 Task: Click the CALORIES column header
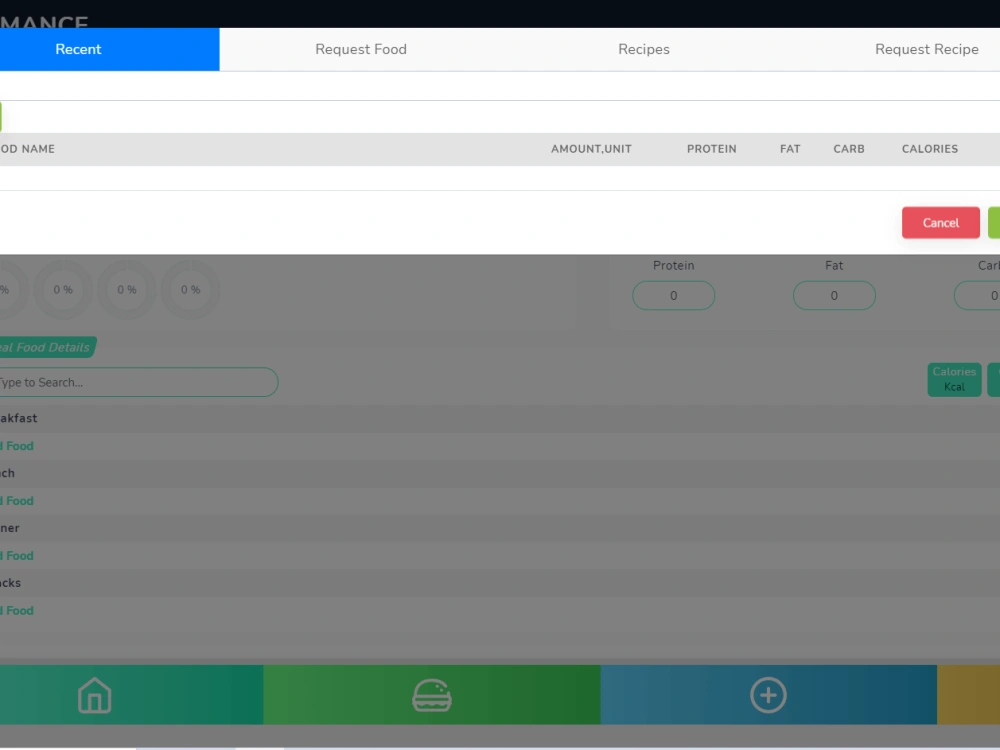click(930, 149)
